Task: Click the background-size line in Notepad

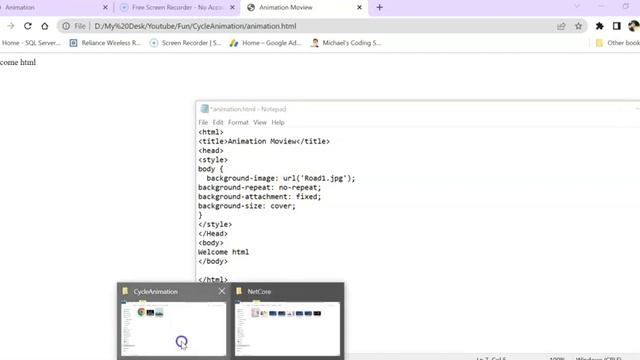Action: [247, 206]
